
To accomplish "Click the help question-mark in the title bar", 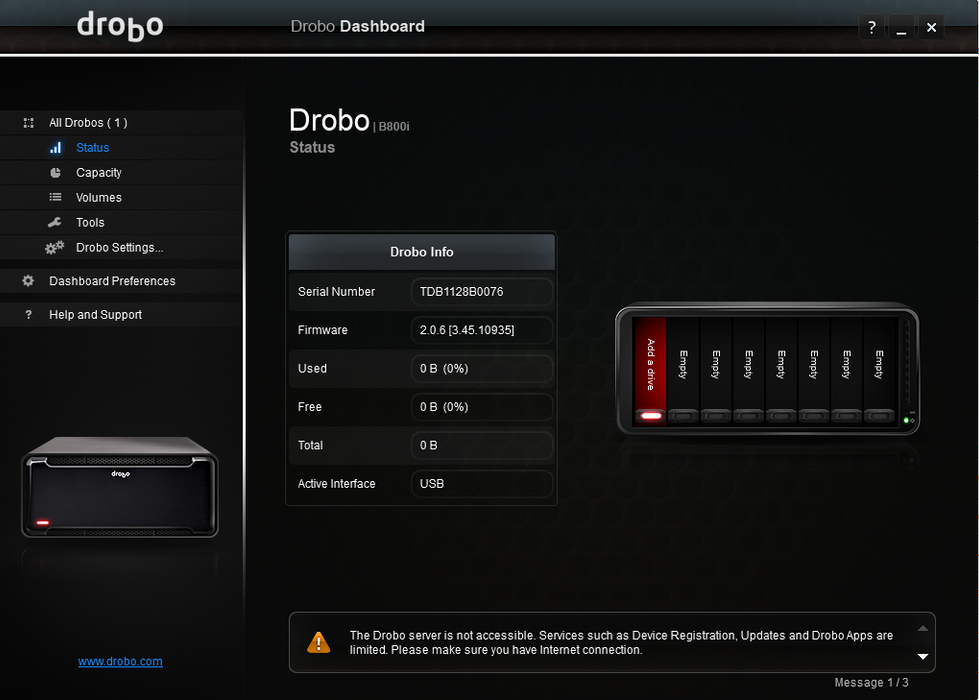I will click(871, 27).
